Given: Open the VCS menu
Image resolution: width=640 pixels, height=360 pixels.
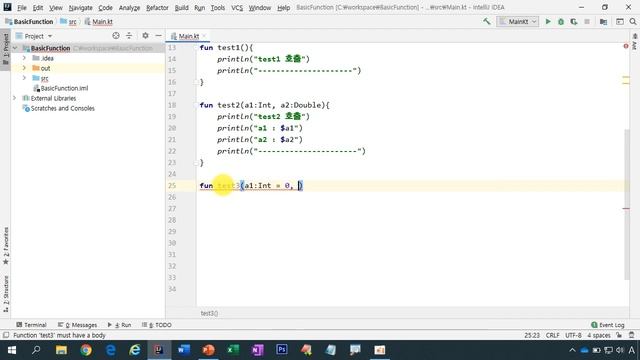Looking at the screenshot, I should point(237,7).
